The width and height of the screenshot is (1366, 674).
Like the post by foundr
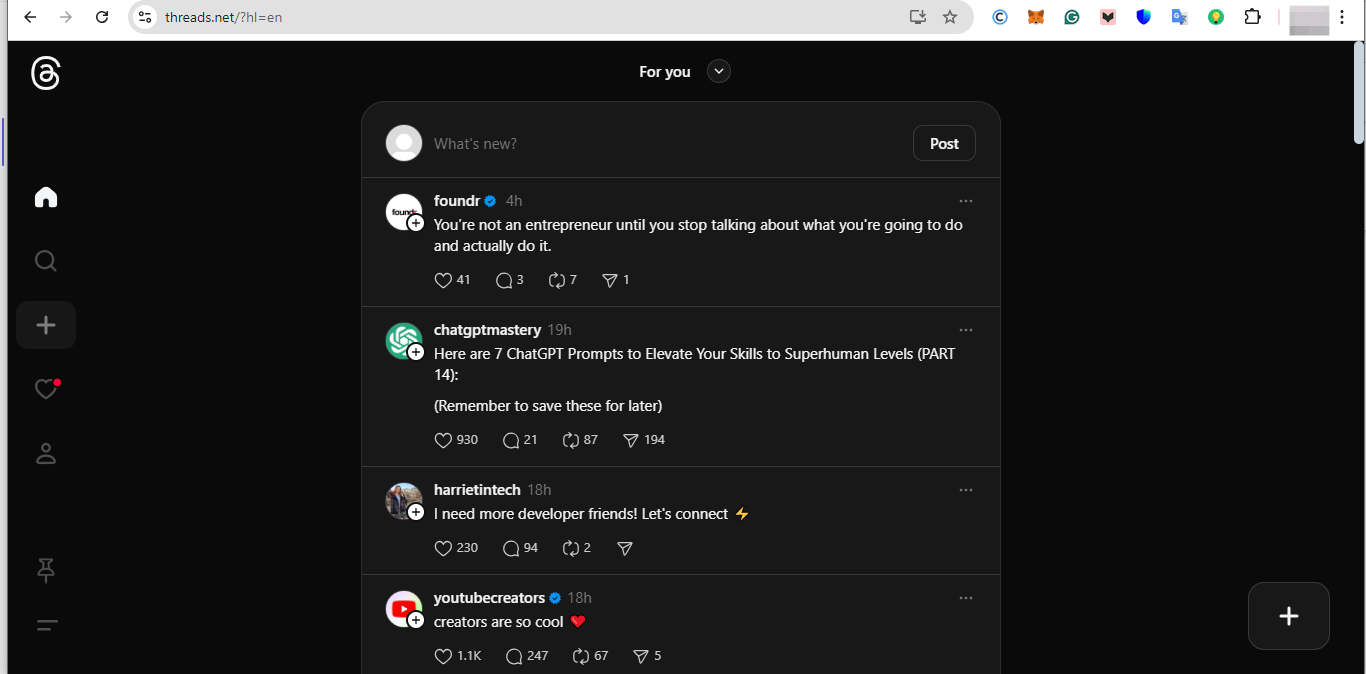442,280
